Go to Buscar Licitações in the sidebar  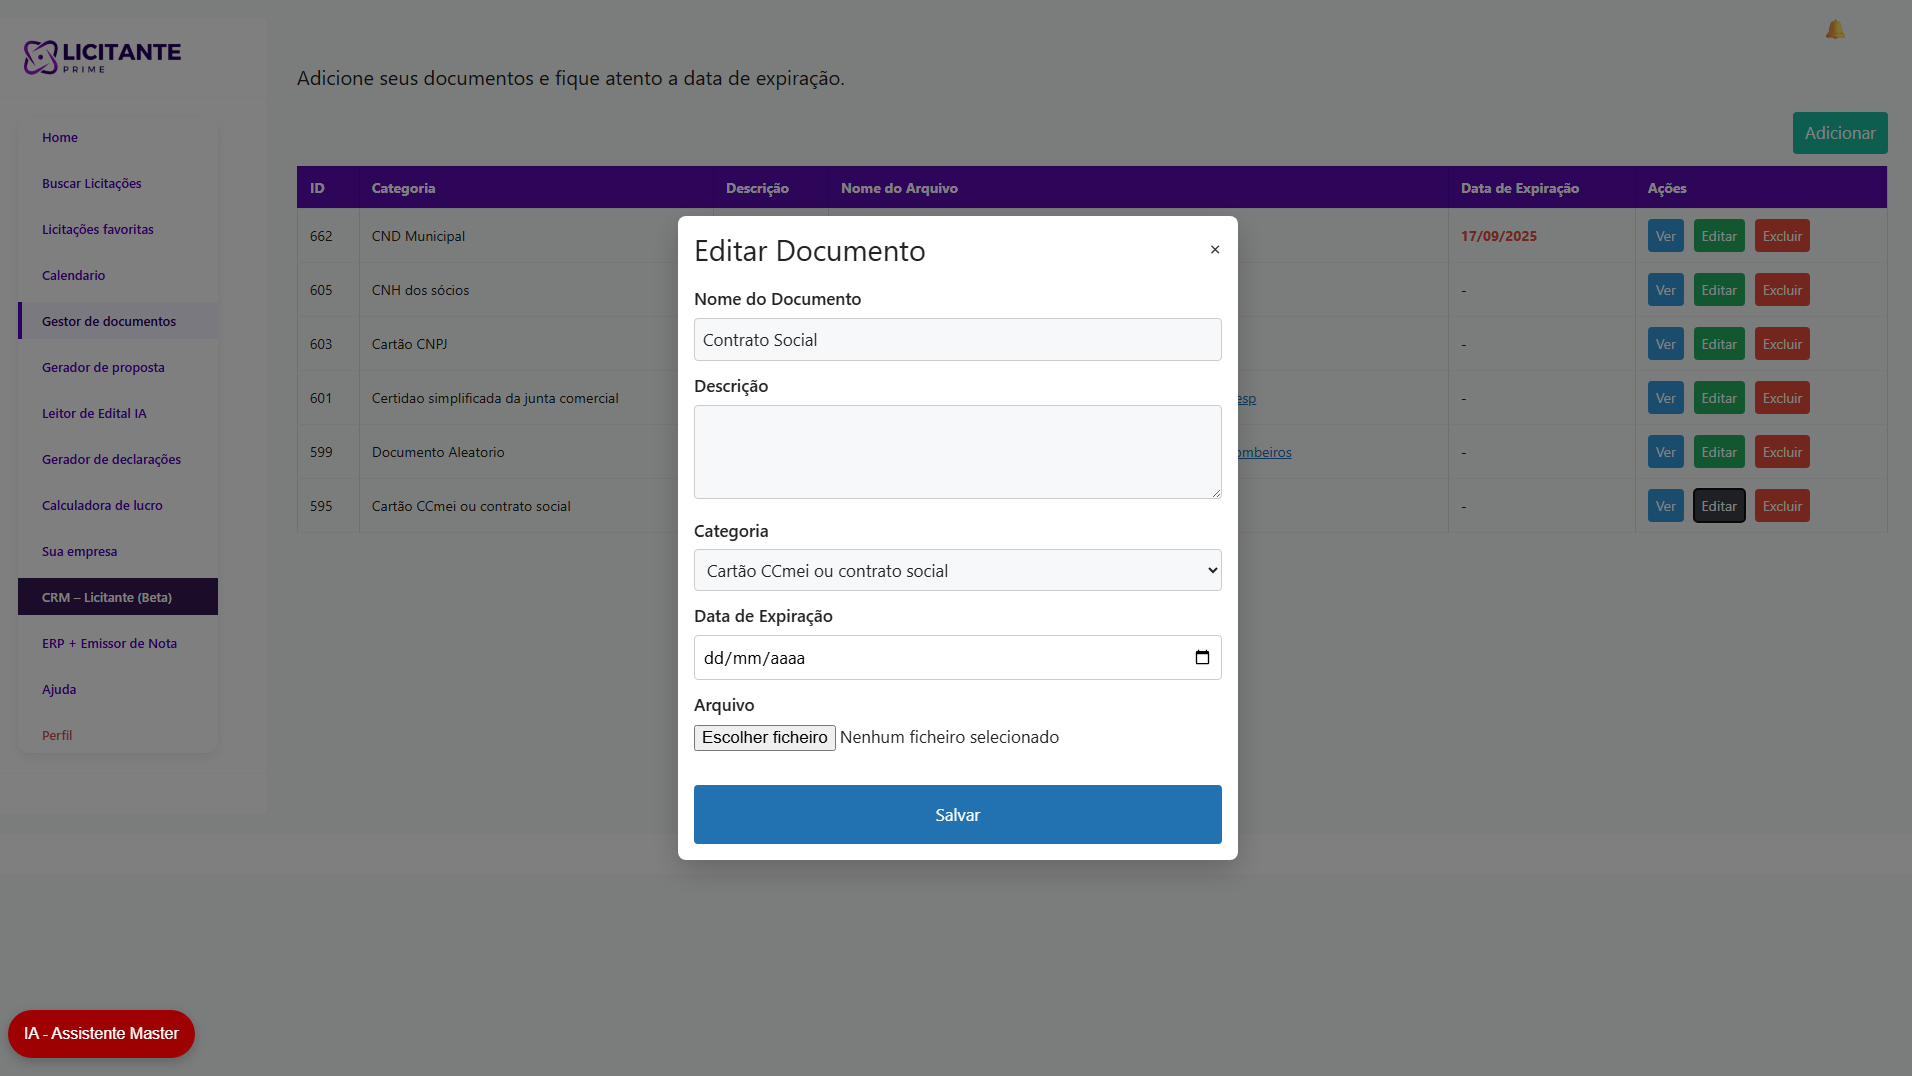pyautogui.click(x=92, y=184)
